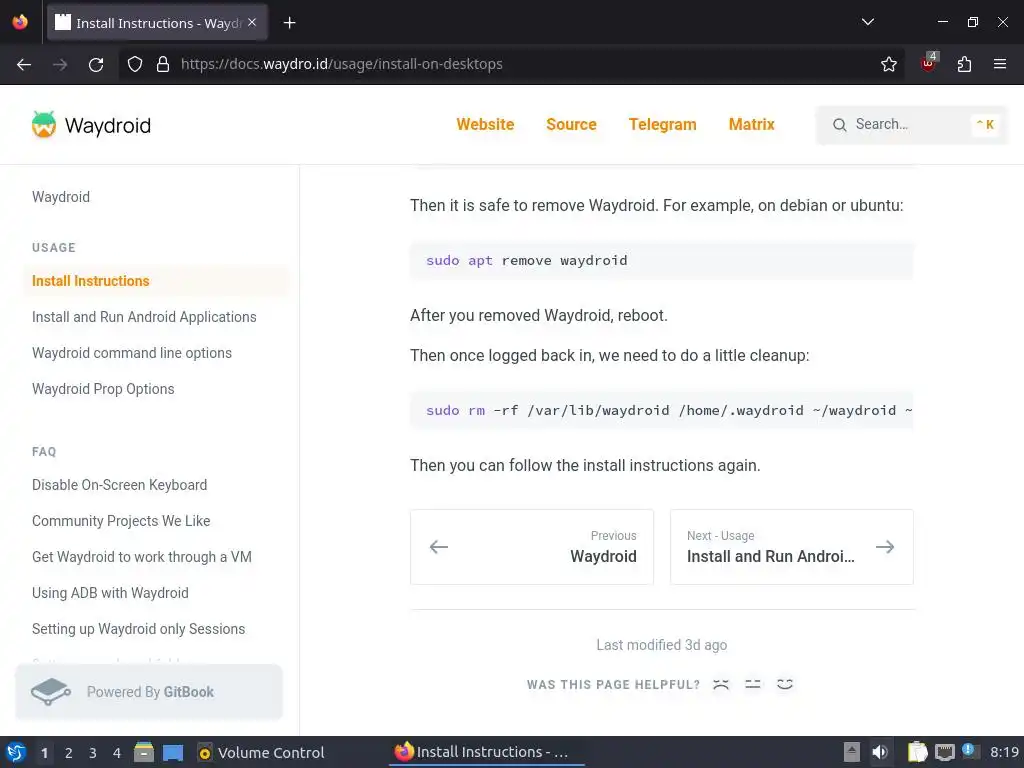Open Disable On-Screen Keyboard FAQ
Viewport: 1024px width, 768px height.
[x=120, y=485]
